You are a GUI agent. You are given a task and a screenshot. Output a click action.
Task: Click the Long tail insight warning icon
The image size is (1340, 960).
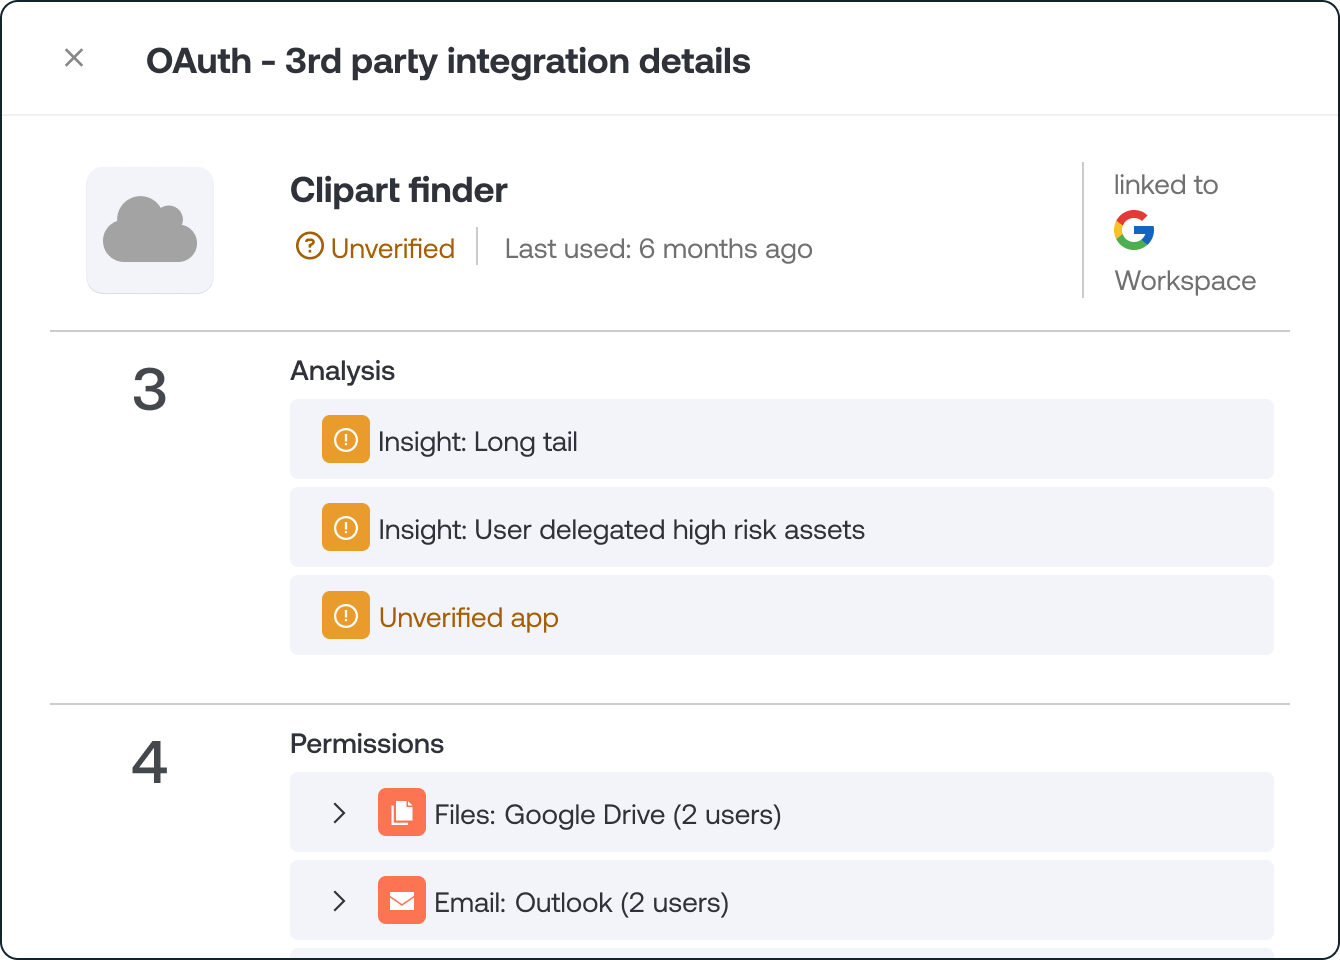pyautogui.click(x=346, y=439)
